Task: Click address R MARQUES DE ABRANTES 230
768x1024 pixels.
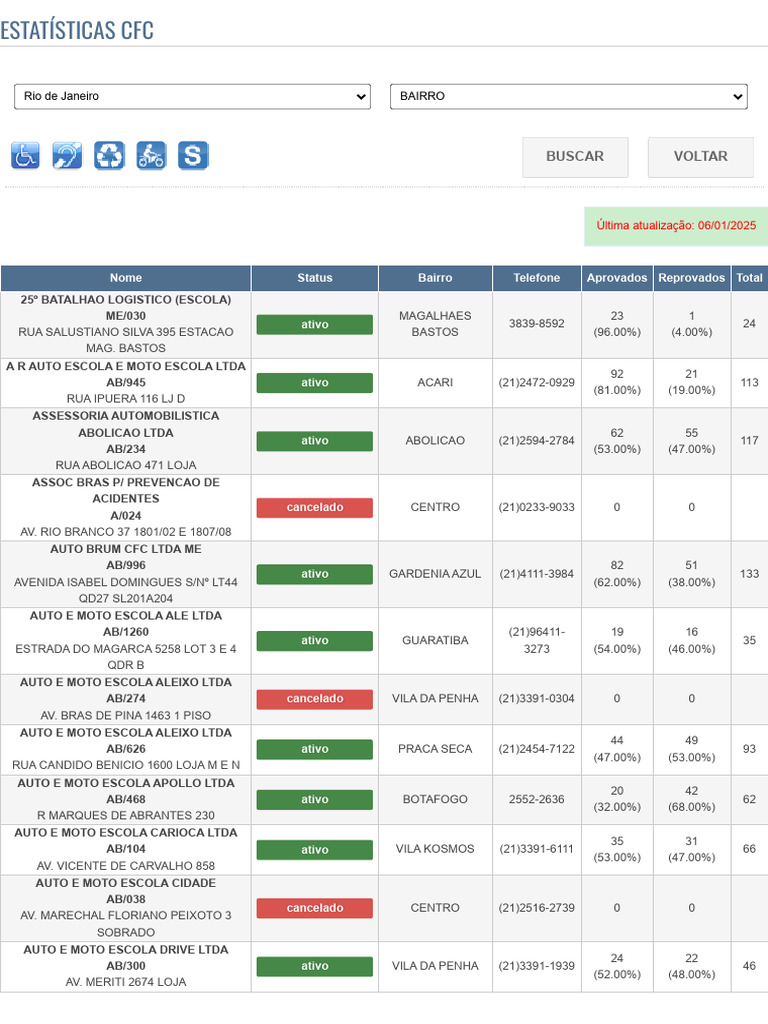Action: pyautogui.click(x=126, y=816)
